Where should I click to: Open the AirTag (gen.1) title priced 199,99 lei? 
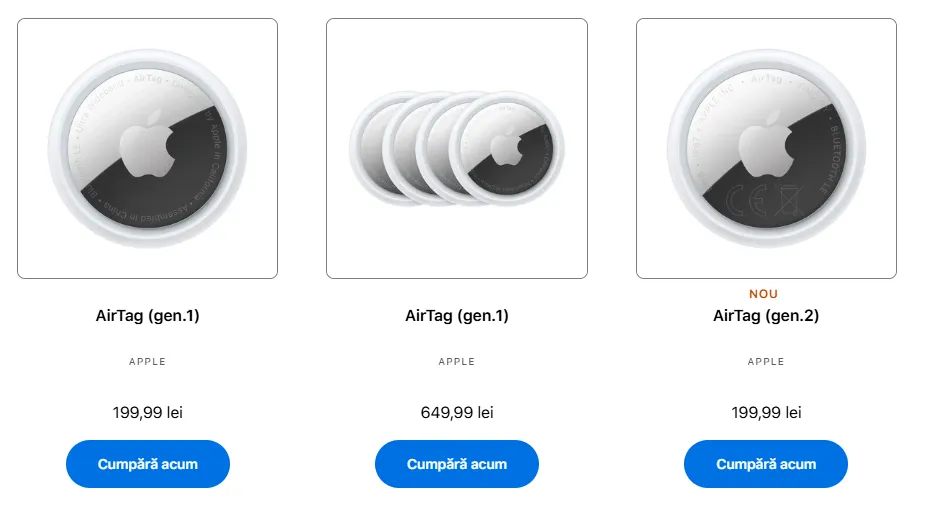[x=147, y=316]
